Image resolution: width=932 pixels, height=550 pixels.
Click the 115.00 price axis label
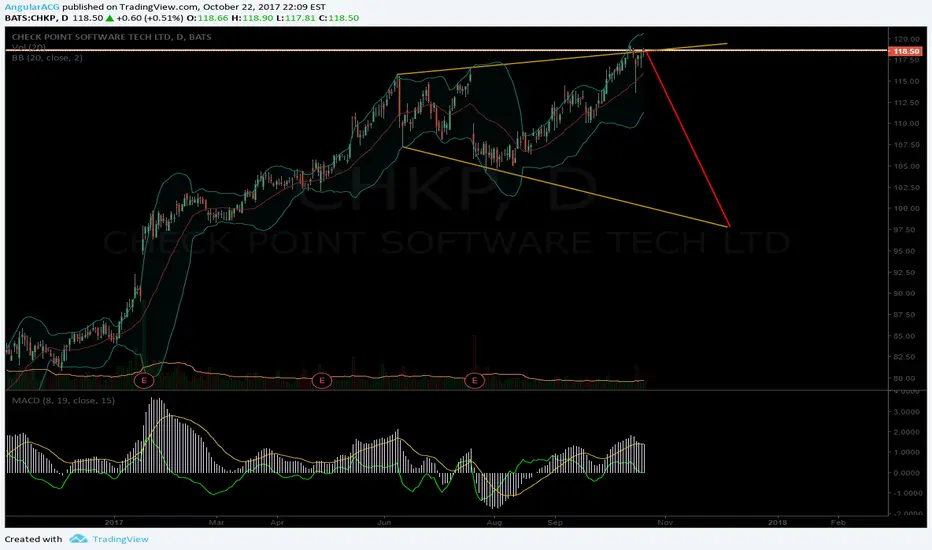click(906, 81)
